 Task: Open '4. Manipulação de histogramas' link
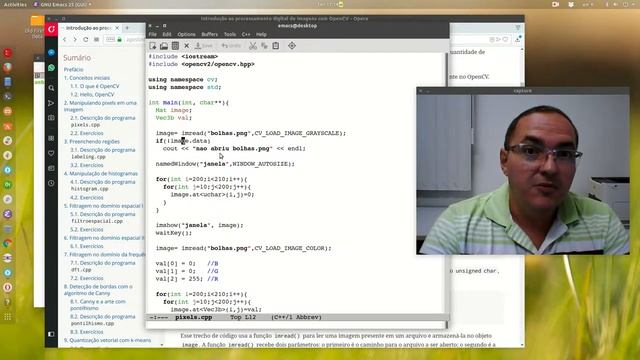tap(101, 173)
